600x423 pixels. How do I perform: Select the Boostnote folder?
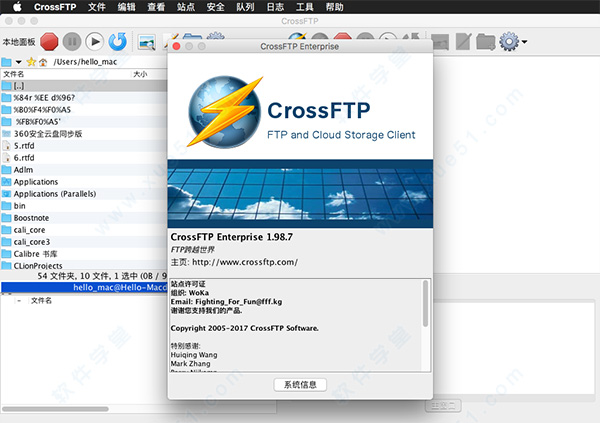(84, 217)
